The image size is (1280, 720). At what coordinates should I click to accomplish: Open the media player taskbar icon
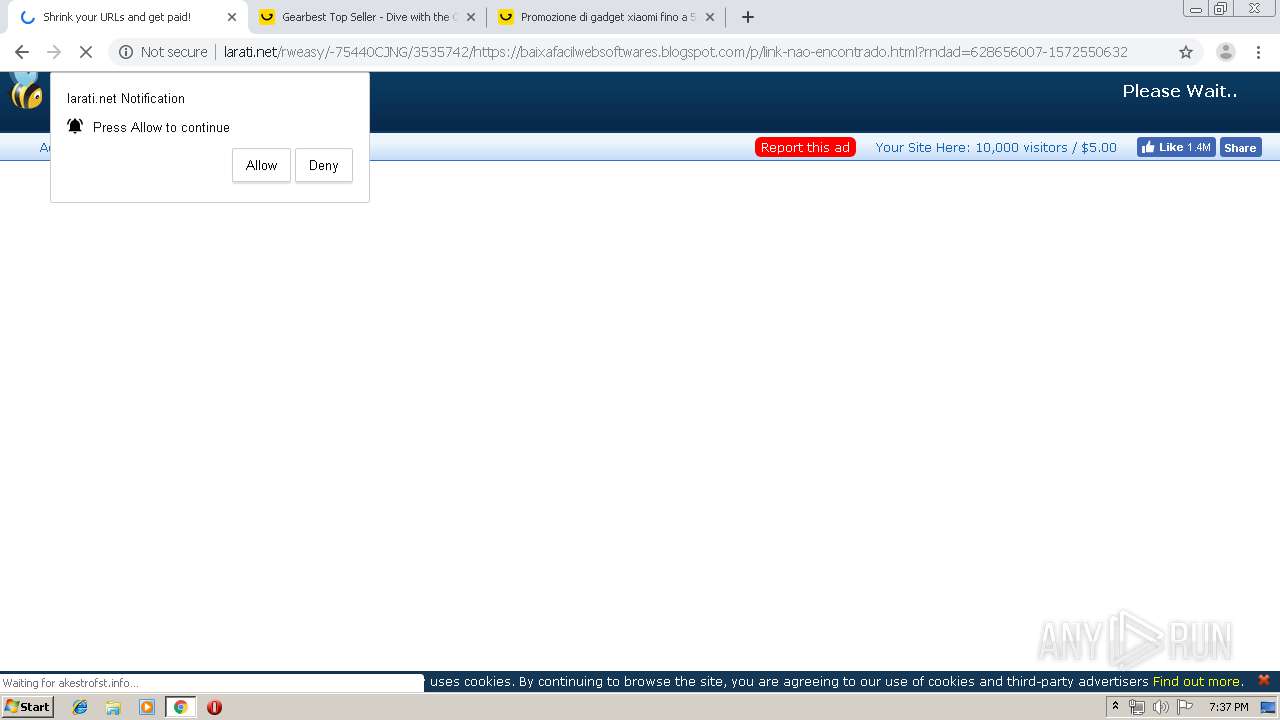(x=147, y=707)
